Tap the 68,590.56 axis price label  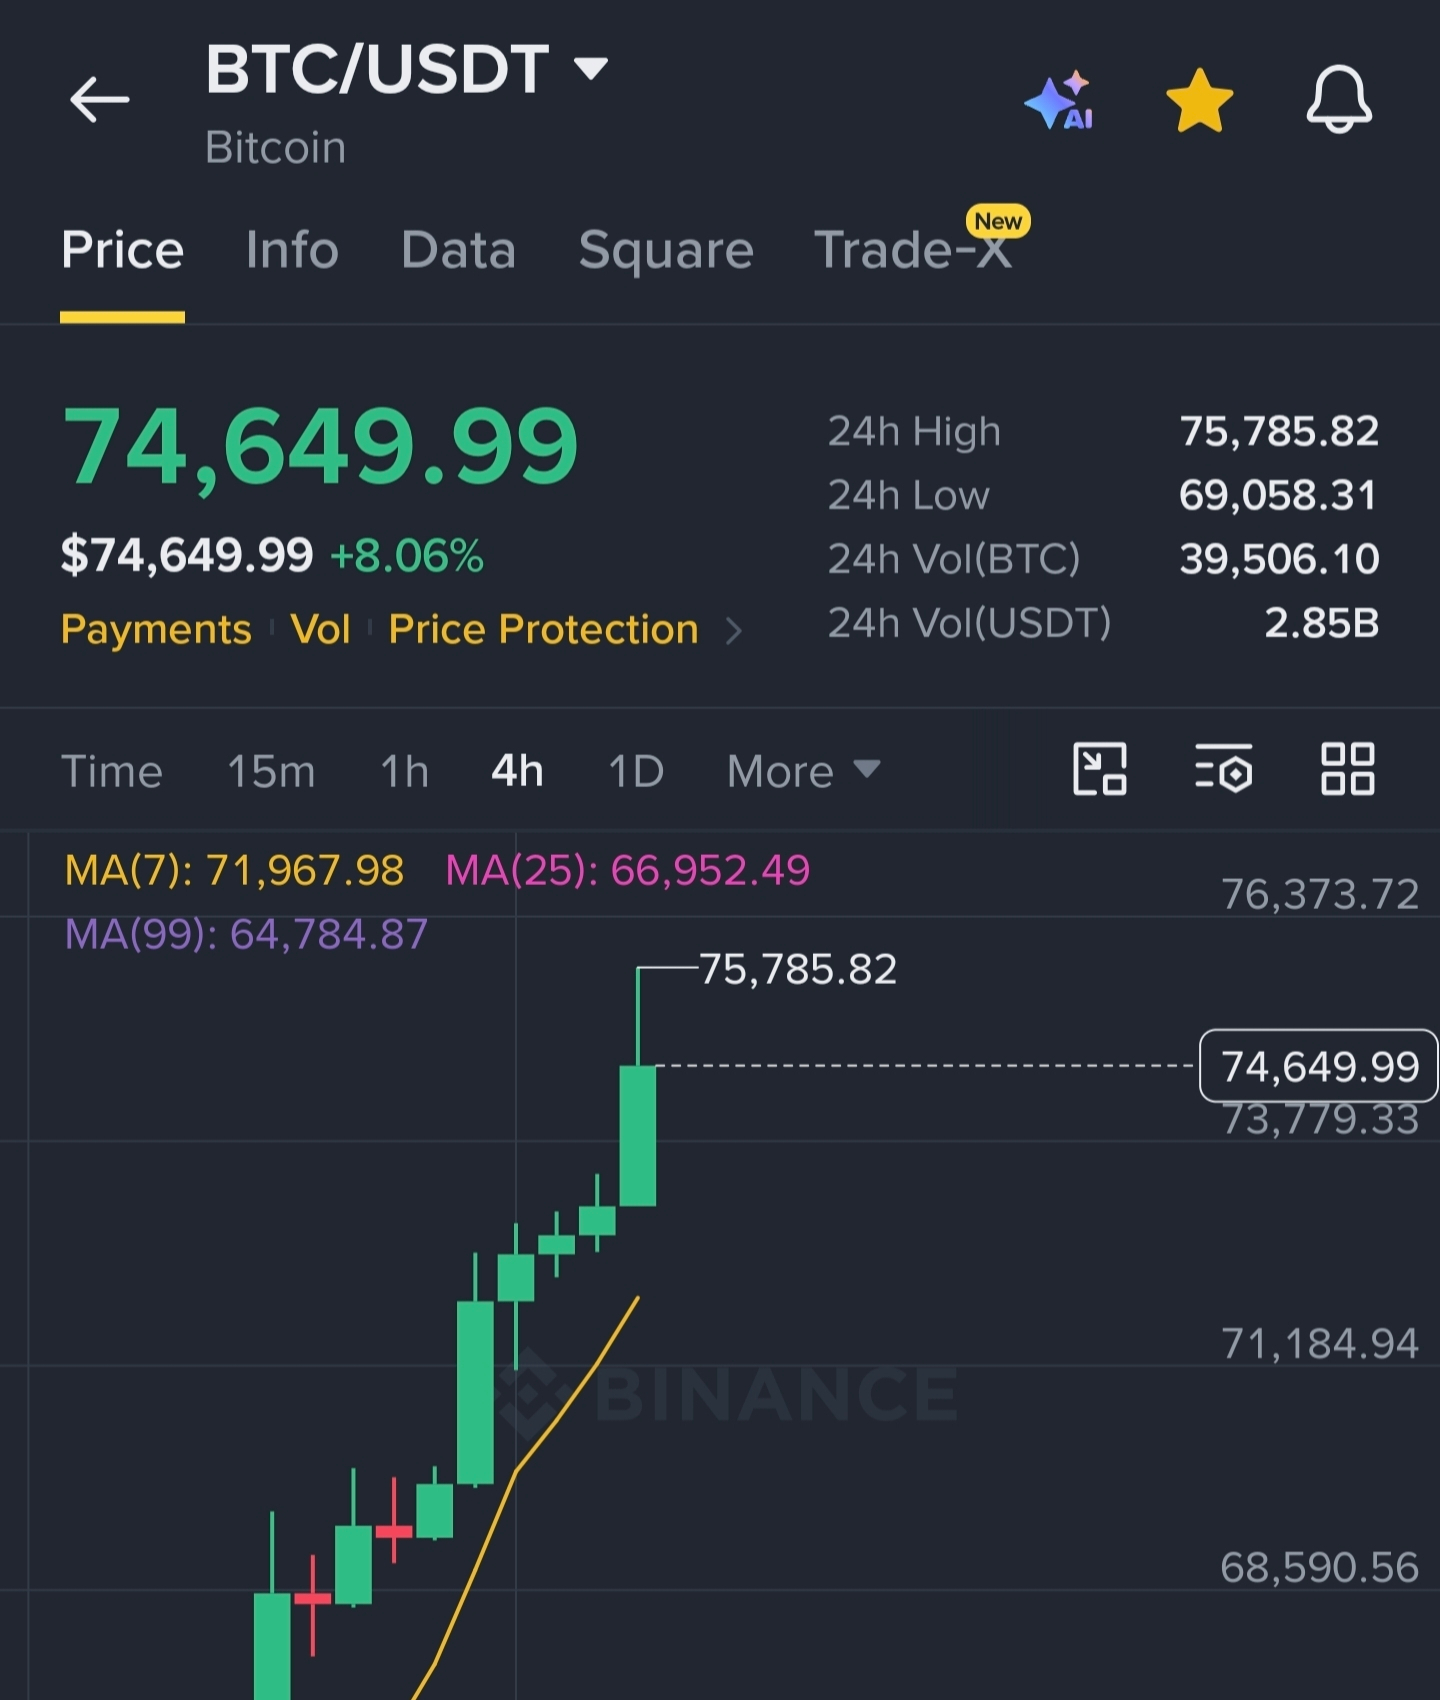1319,1568
